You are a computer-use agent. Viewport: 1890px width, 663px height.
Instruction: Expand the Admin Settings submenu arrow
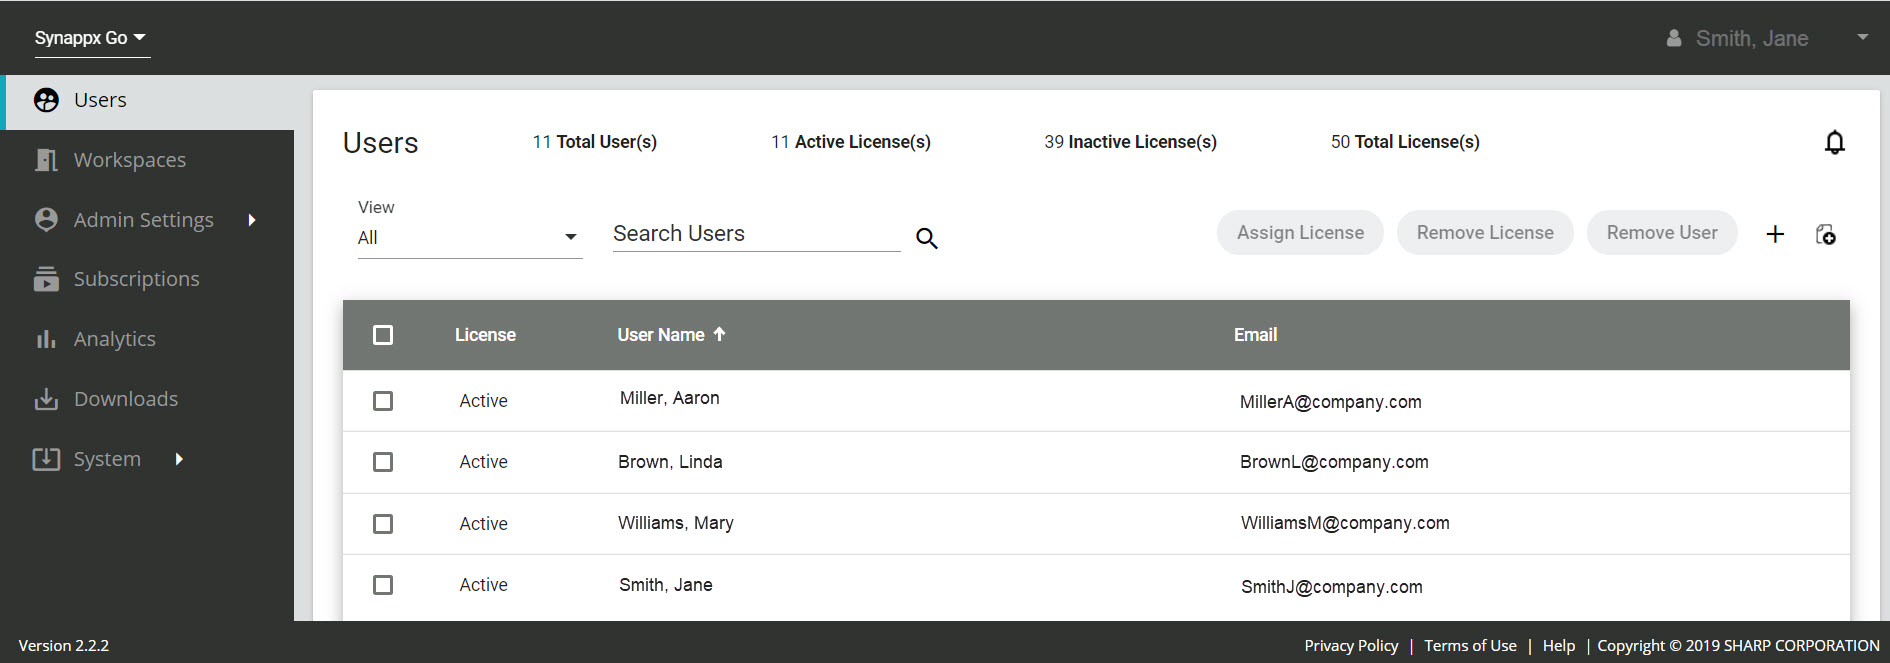pos(252,219)
